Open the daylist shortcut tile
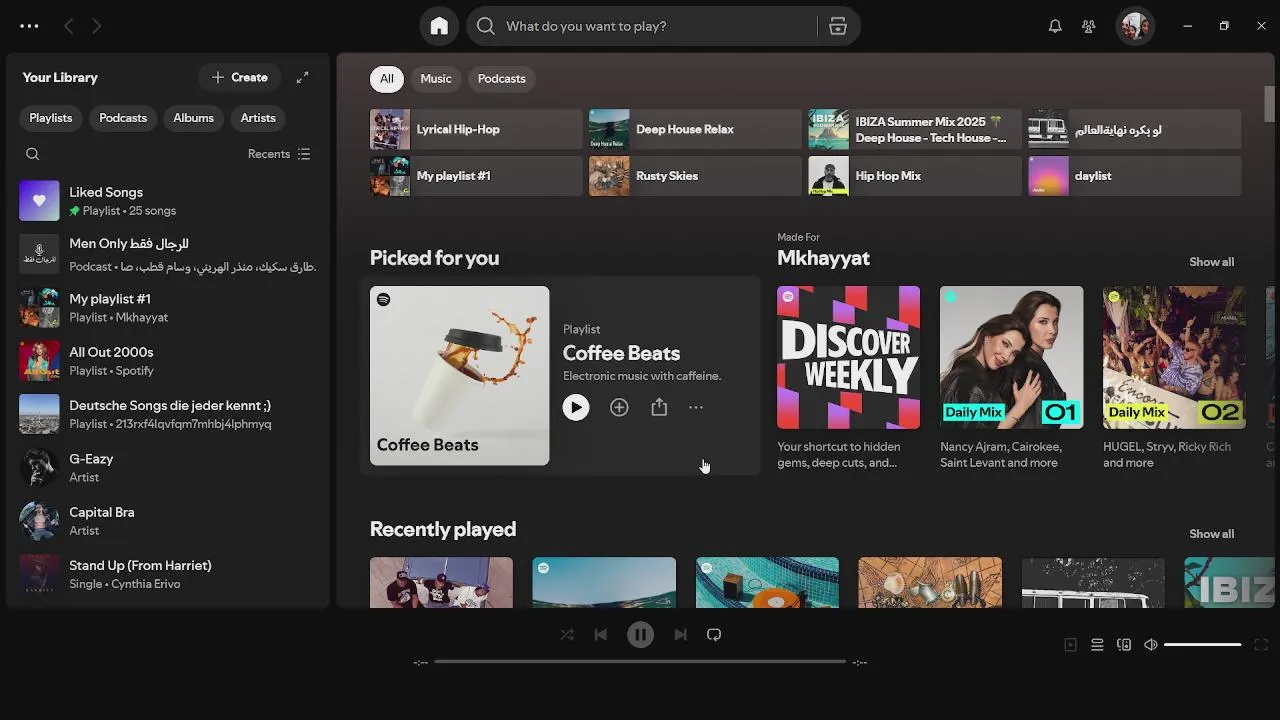 coord(1135,176)
